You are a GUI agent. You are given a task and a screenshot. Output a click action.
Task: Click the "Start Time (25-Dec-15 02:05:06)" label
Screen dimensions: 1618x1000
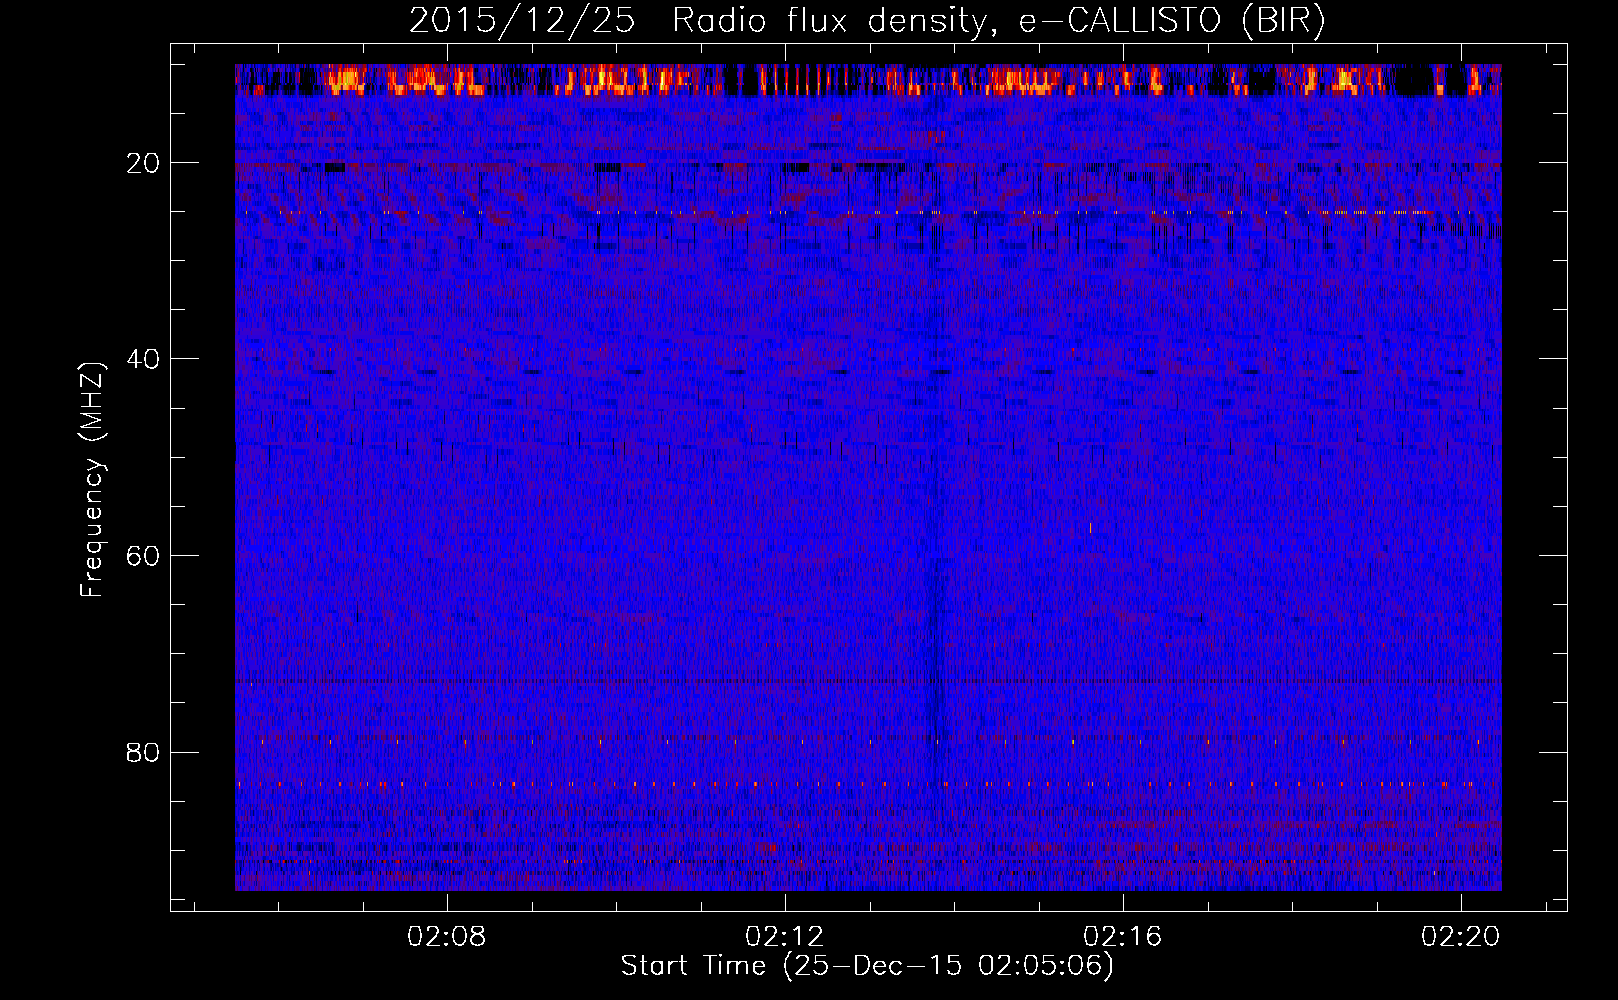point(867,966)
